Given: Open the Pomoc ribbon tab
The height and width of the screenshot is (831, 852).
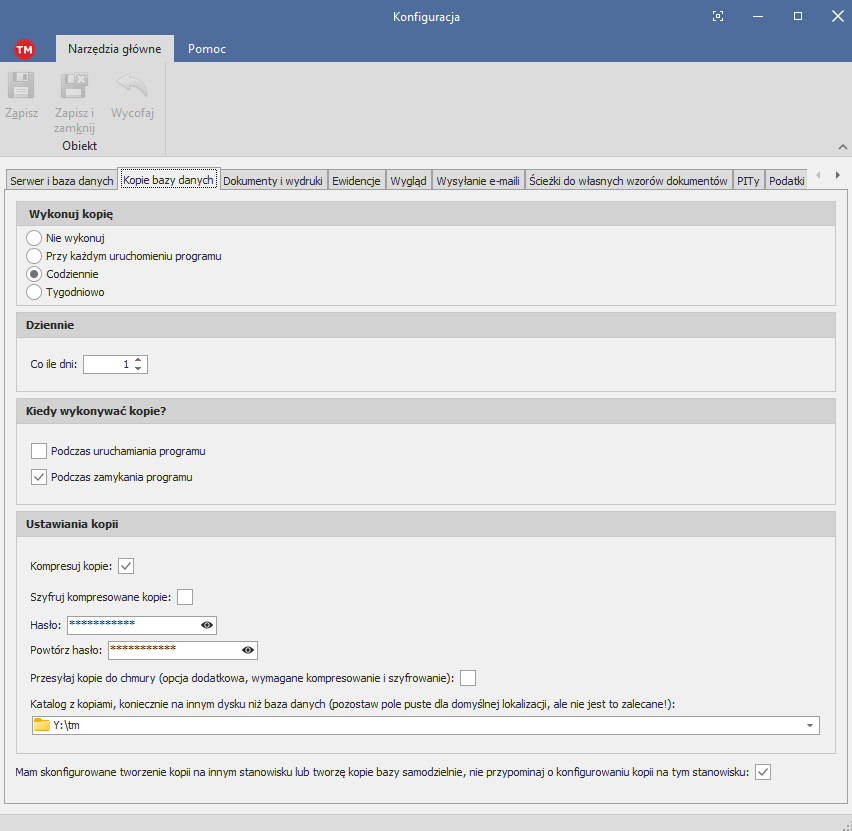Looking at the screenshot, I should pos(206,49).
